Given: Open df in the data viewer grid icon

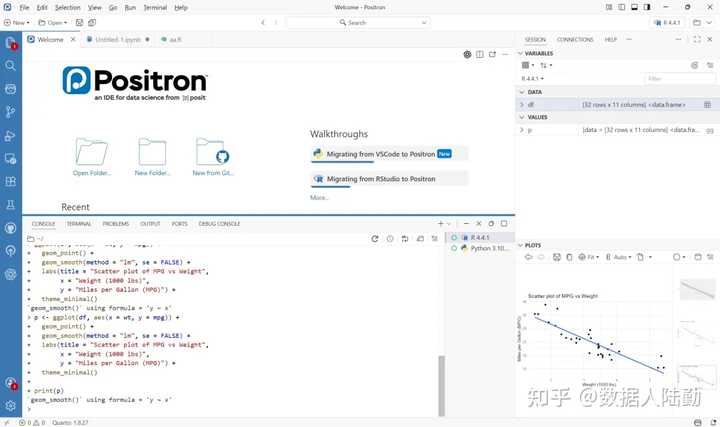Looking at the screenshot, I should pyautogui.click(x=707, y=105).
